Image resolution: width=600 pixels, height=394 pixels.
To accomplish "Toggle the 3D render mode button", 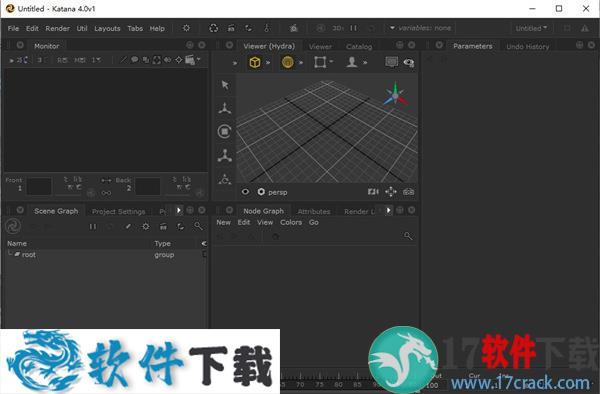I will [338, 28].
